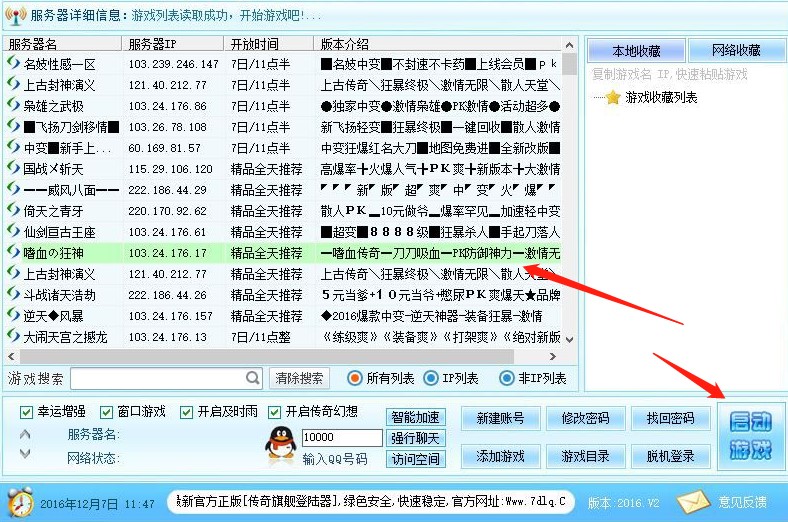
Task: Click the 新建账号 button
Action: point(501,418)
